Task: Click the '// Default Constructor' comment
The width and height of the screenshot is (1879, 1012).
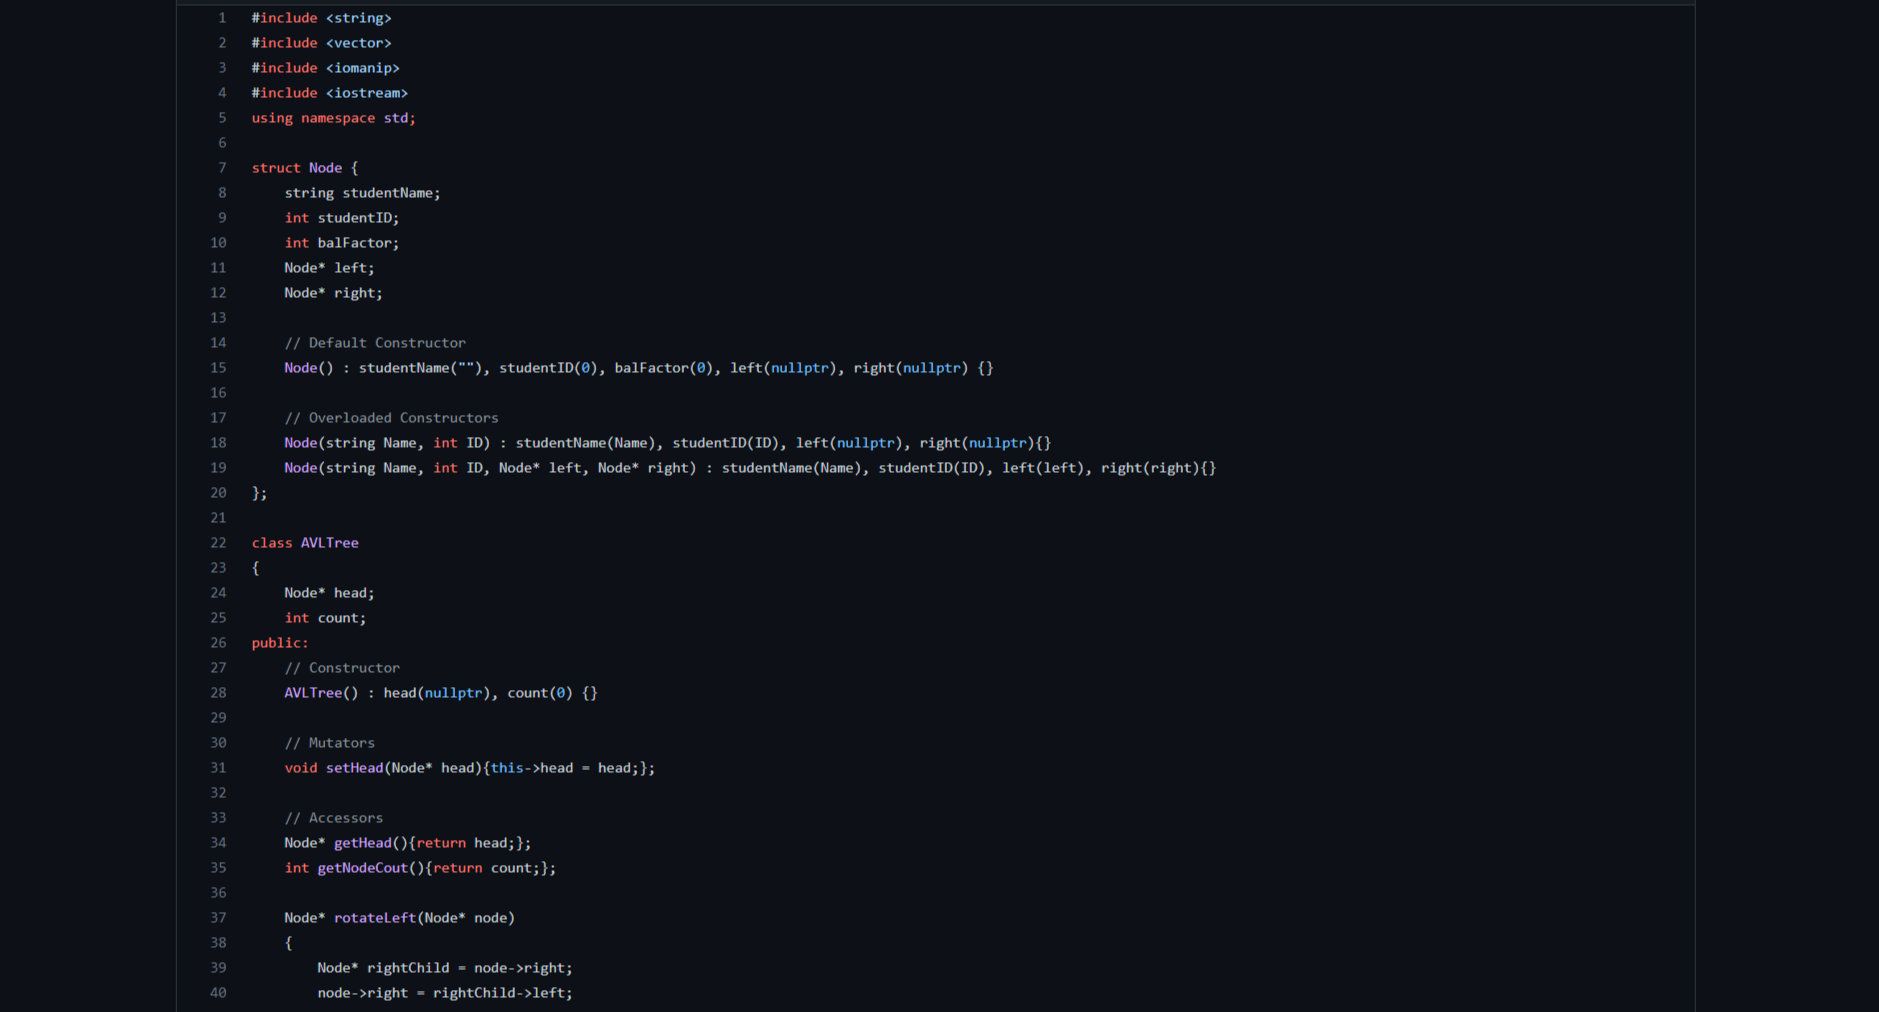Action: point(375,343)
